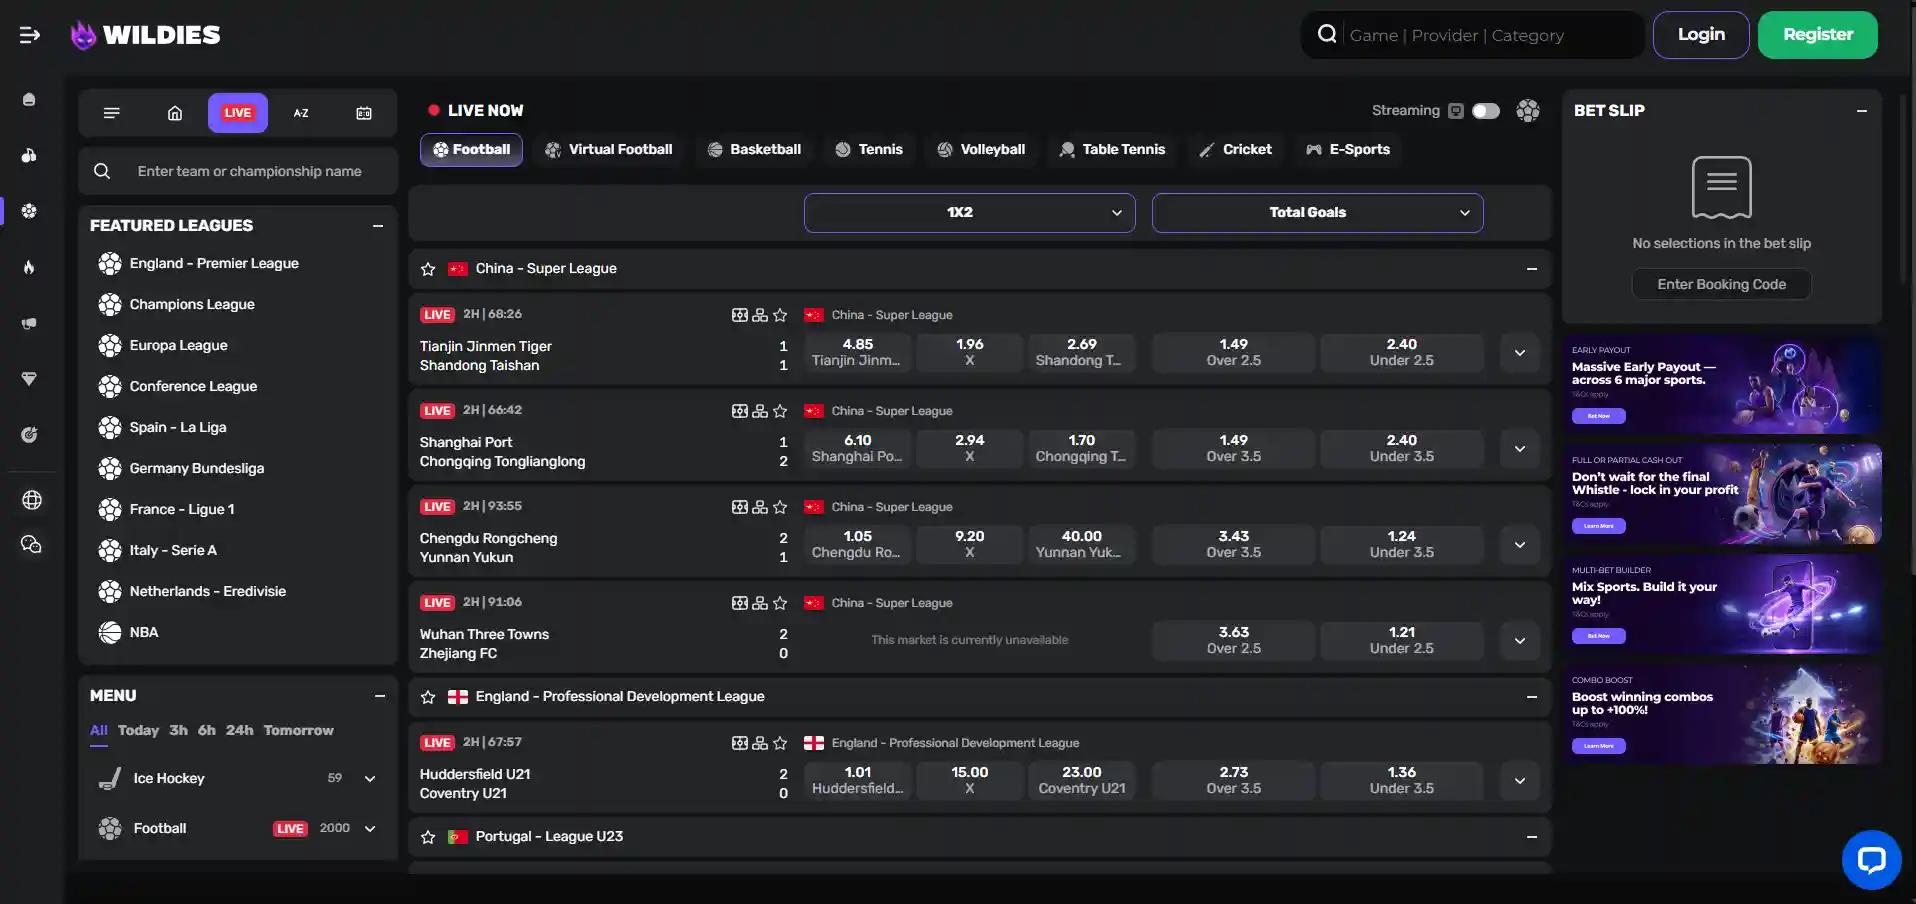Screen dimensions: 1916x904
Task: Open the diamond VIP sidebar icon
Action: pos(29,379)
